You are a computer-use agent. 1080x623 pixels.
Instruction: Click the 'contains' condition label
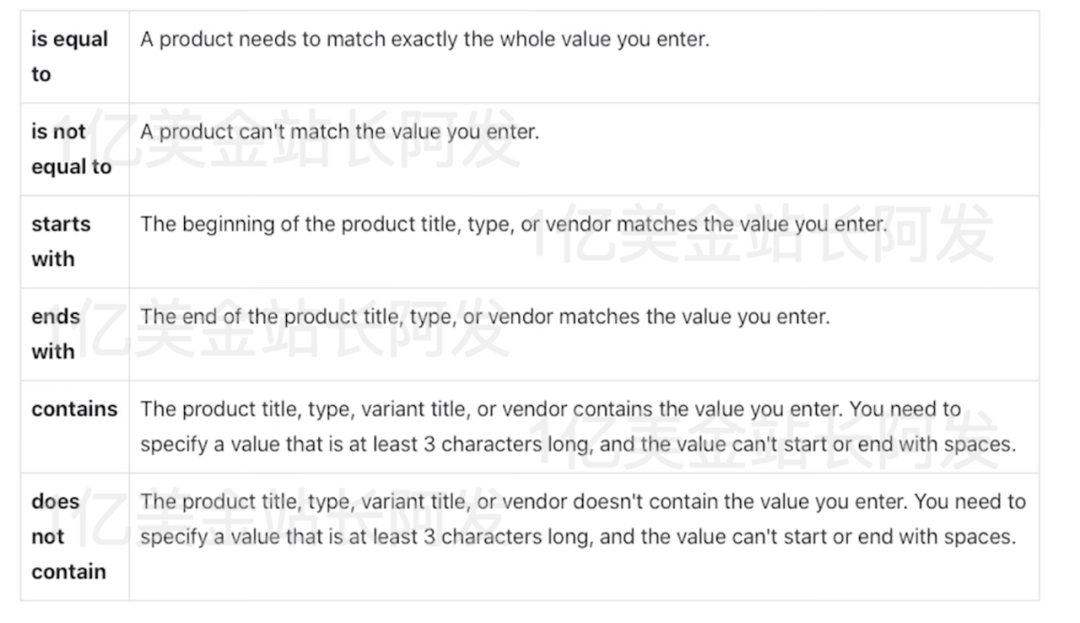click(x=74, y=409)
